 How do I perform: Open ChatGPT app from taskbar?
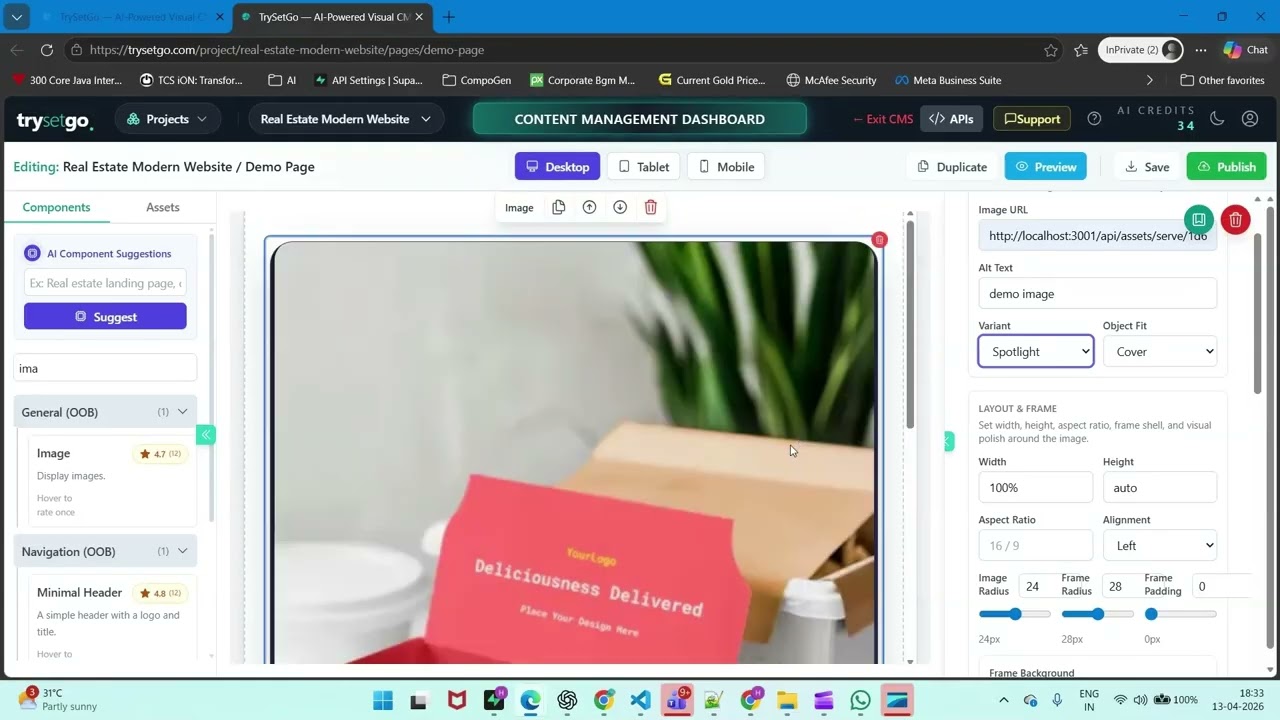tap(568, 700)
